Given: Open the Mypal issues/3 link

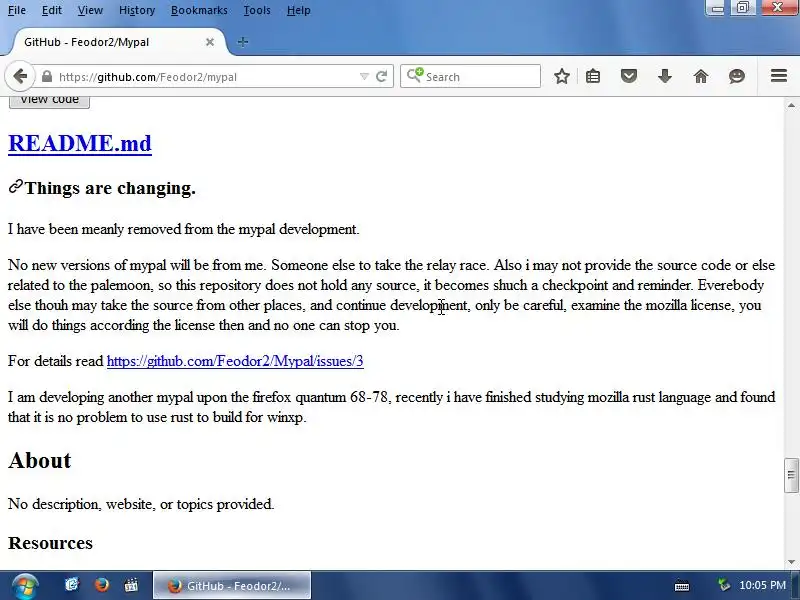Looking at the screenshot, I should coord(235,361).
